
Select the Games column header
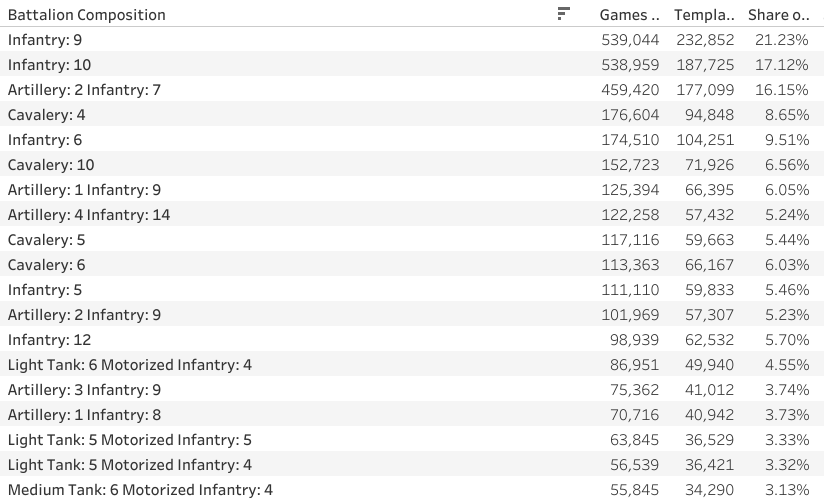click(629, 15)
